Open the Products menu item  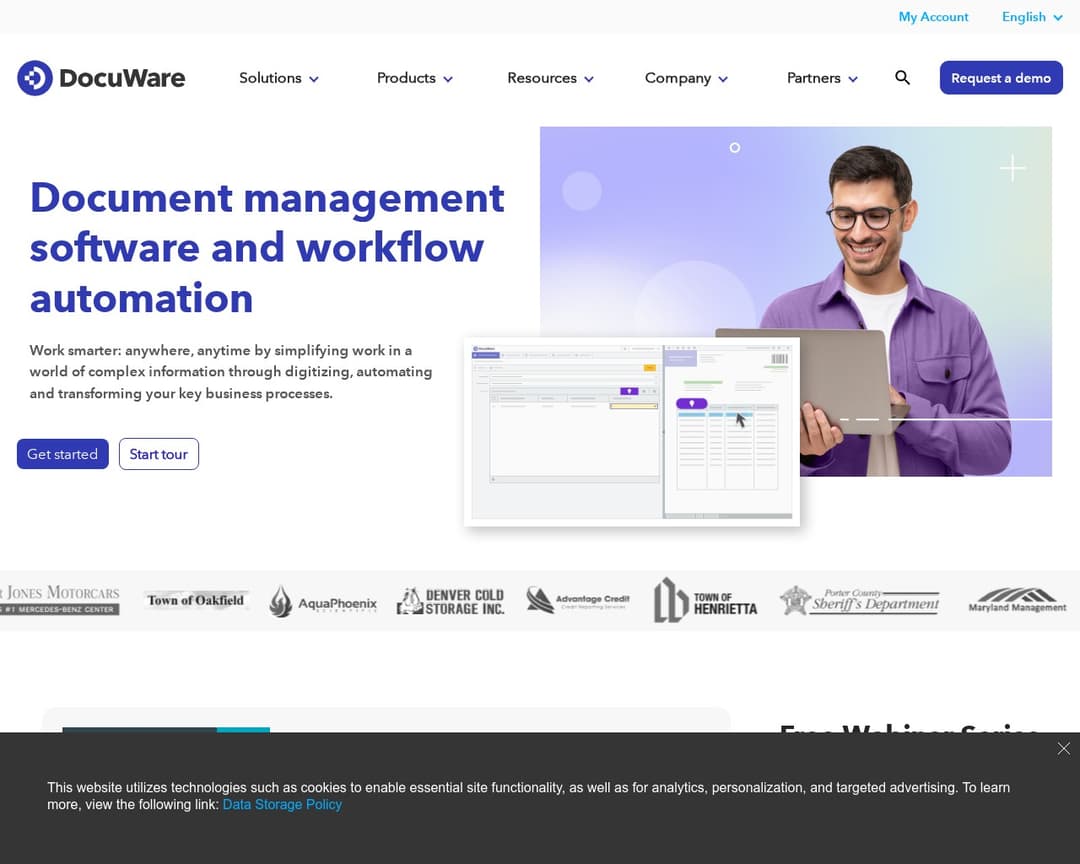406,78
